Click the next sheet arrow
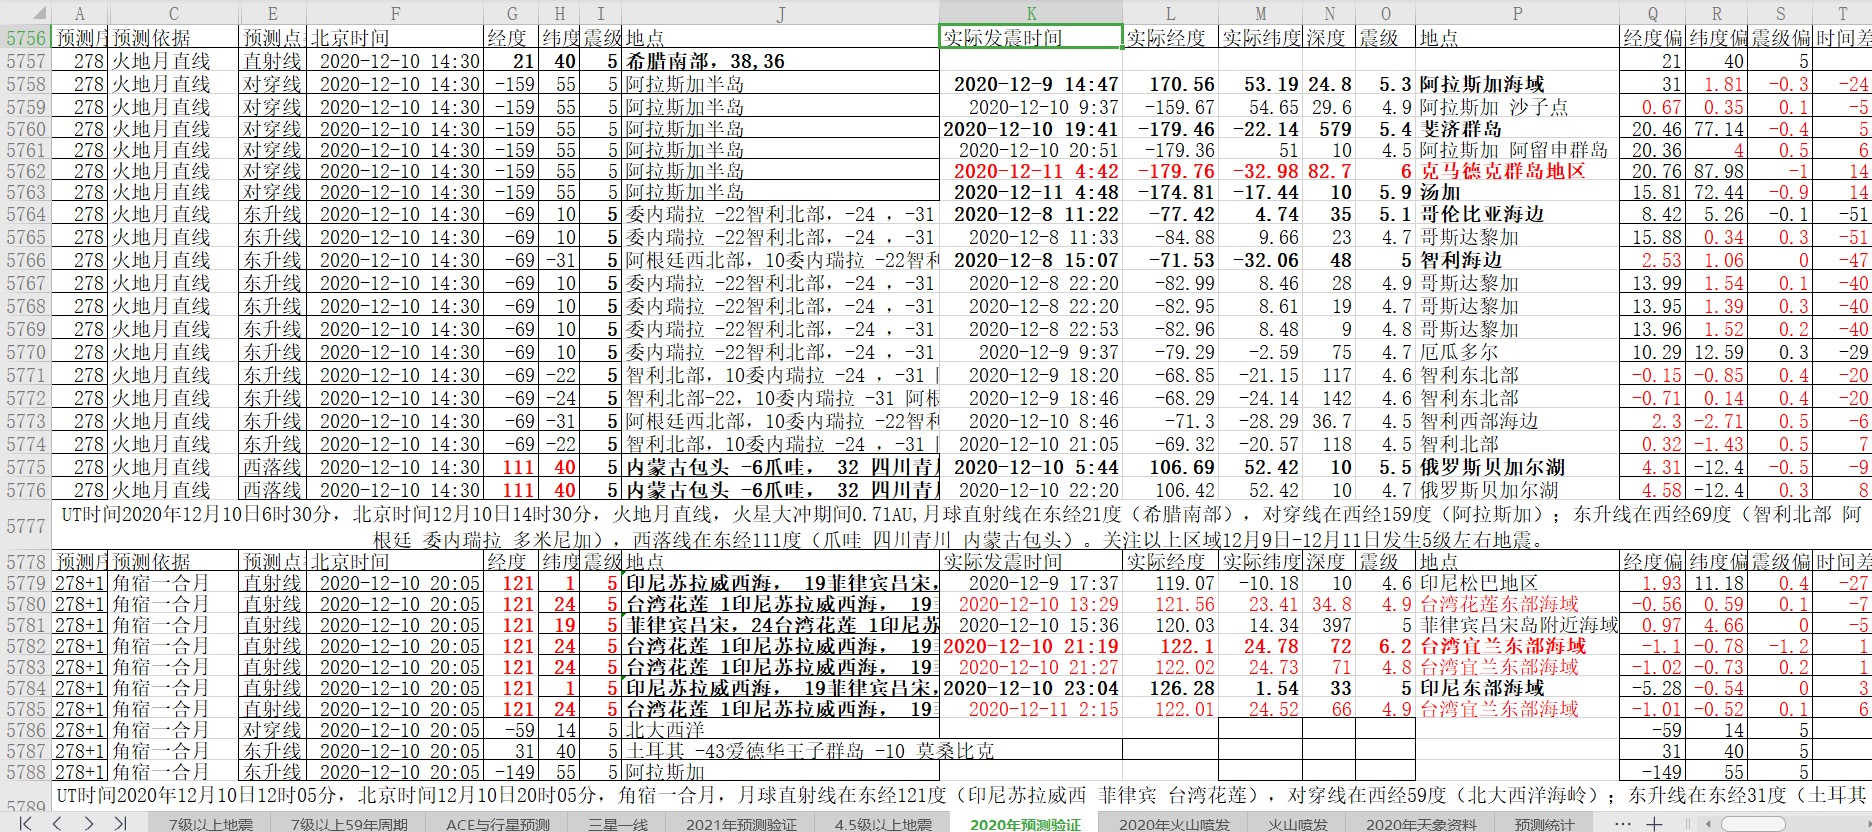This screenshot has height=832, width=1872. point(89,823)
